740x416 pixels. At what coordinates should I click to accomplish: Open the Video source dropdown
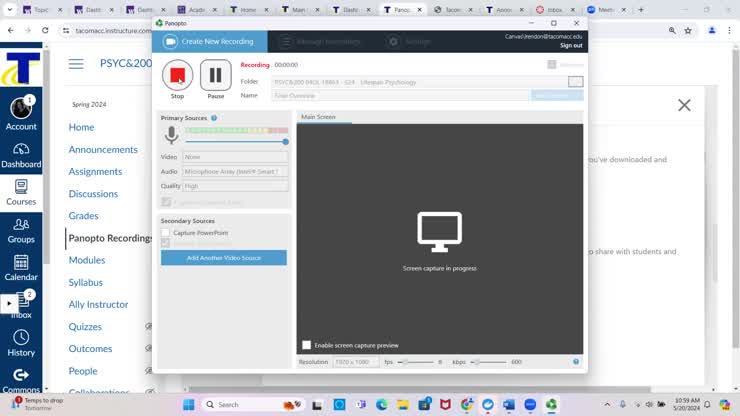tap(235, 157)
